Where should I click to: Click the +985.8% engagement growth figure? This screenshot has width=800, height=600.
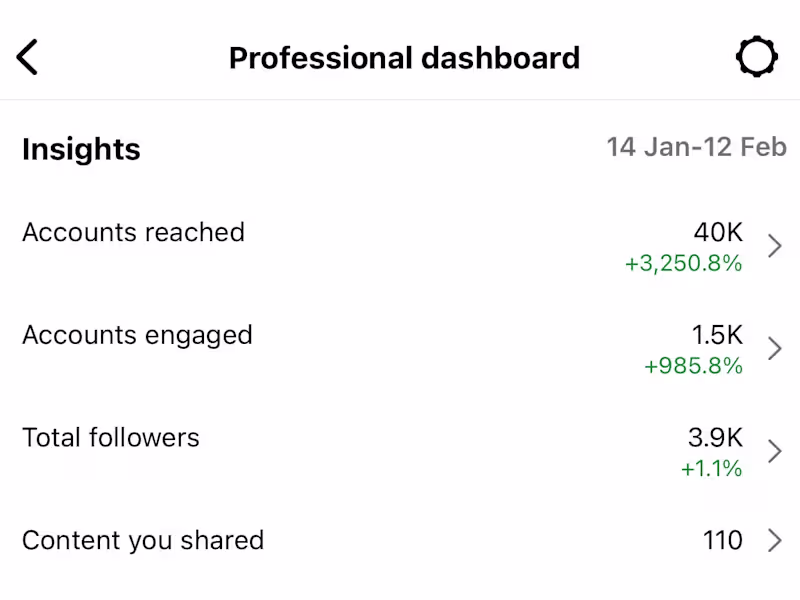click(x=693, y=367)
